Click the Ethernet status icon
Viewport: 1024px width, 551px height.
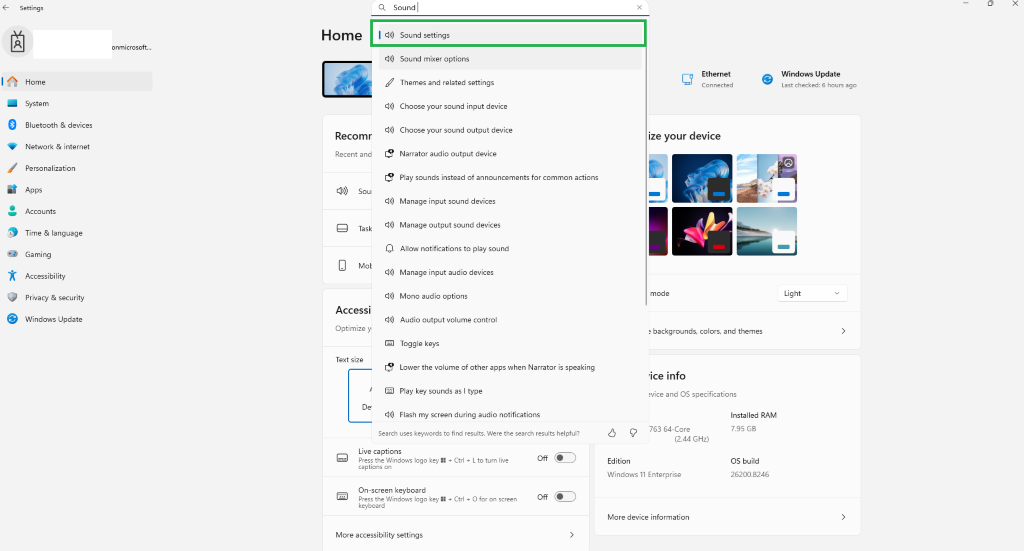pos(687,79)
